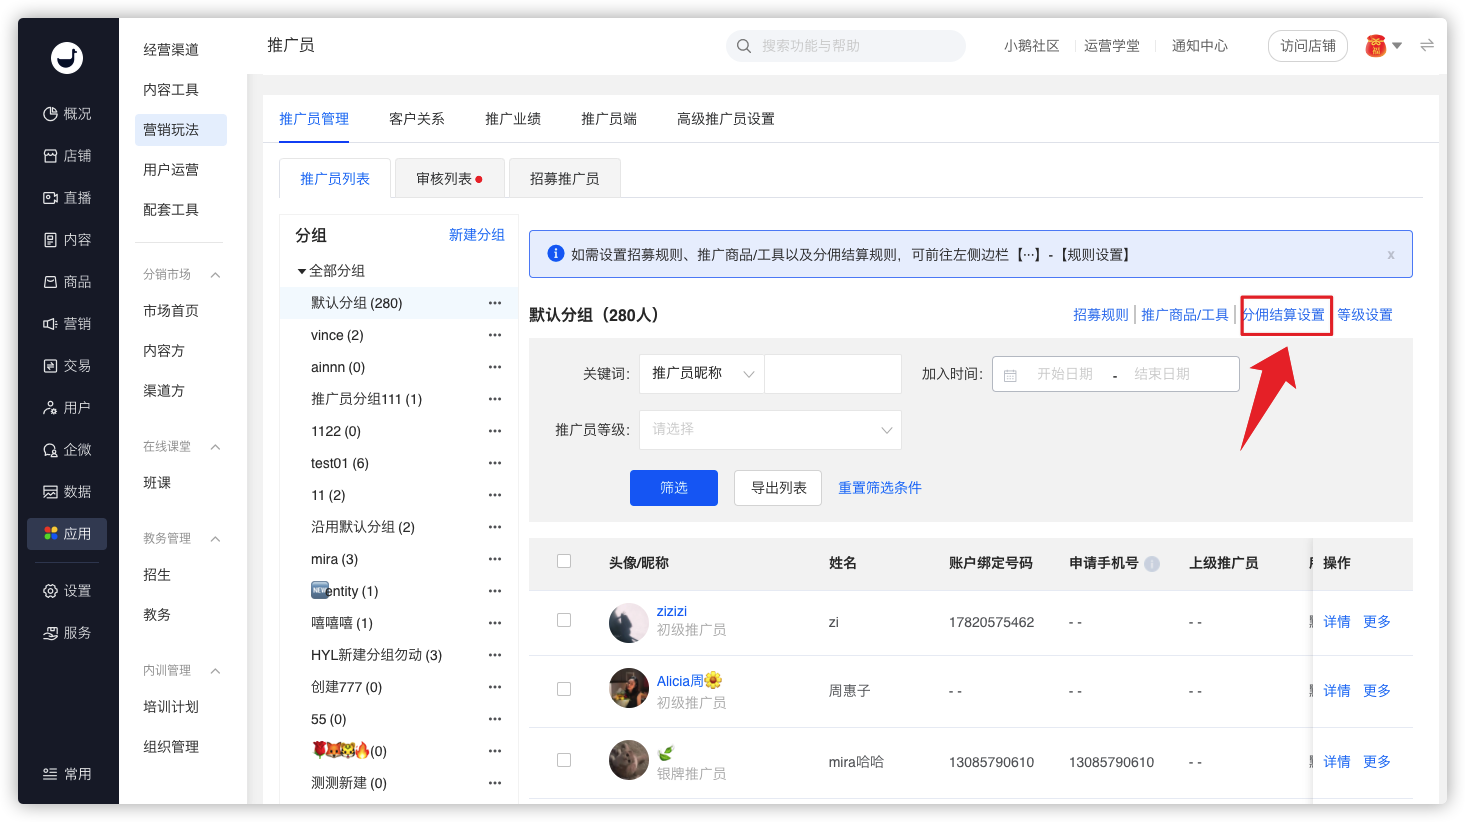1465x822 pixels.
Task: Close the blue info banner
Action: point(1390,255)
